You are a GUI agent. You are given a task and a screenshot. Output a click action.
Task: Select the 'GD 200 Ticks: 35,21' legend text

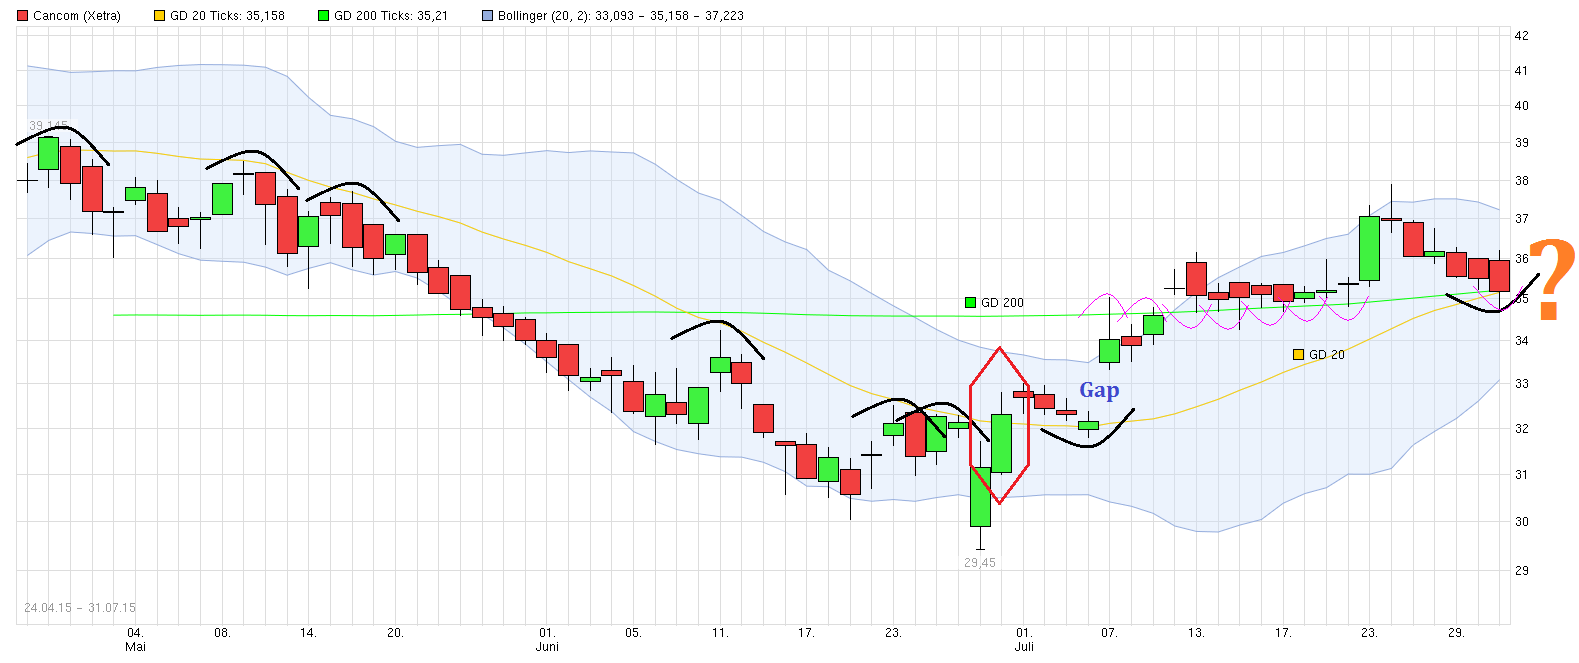tap(391, 16)
